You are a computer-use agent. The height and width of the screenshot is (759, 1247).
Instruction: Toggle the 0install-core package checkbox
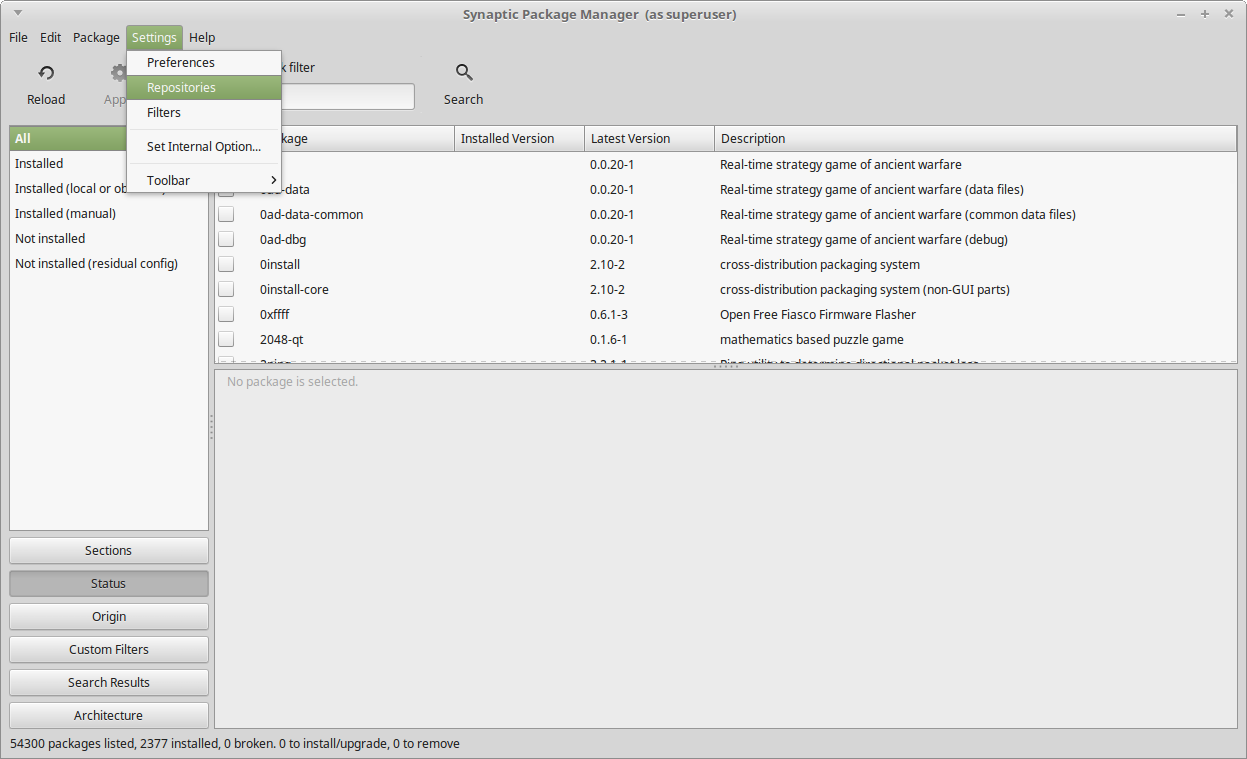pos(226,289)
